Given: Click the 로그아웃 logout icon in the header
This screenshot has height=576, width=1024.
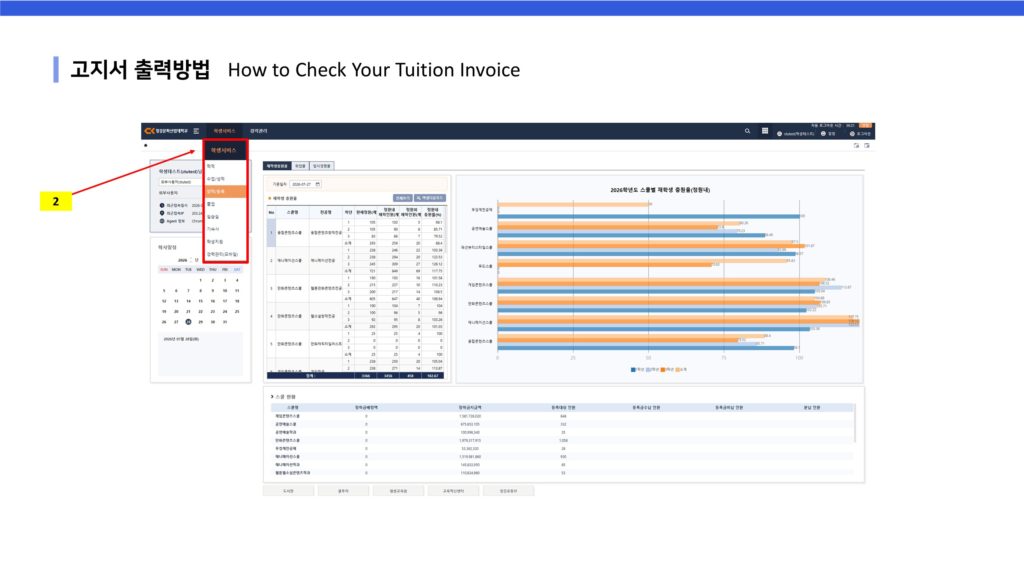Looking at the screenshot, I should [852, 134].
